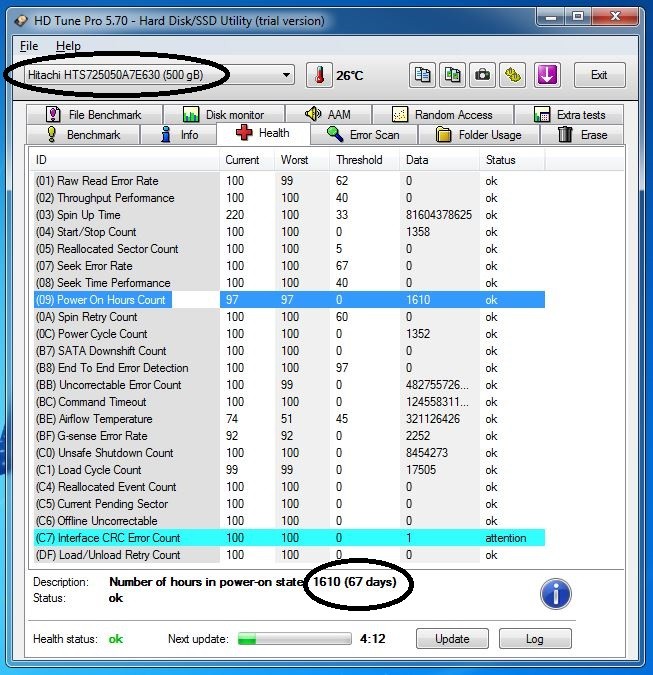The width and height of the screenshot is (653, 675).
Task: Select the Spin Retry Count row
Action: tap(289, 317)
